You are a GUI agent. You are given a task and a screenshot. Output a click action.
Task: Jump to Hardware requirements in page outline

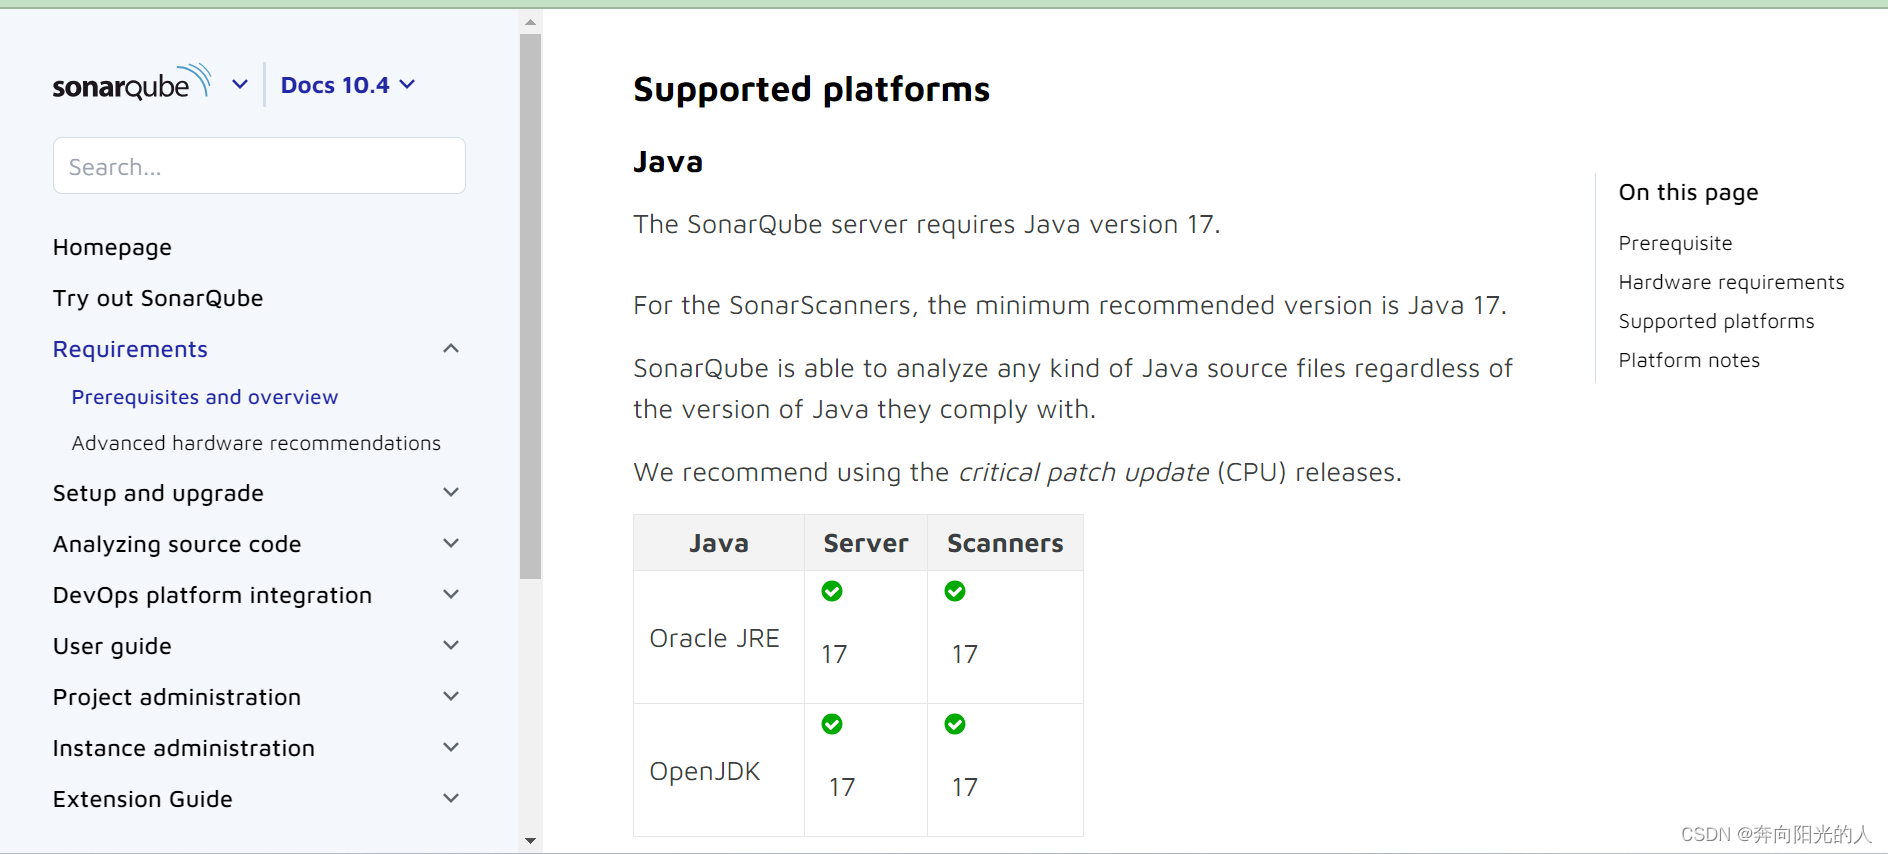[x=1731, y=282]
